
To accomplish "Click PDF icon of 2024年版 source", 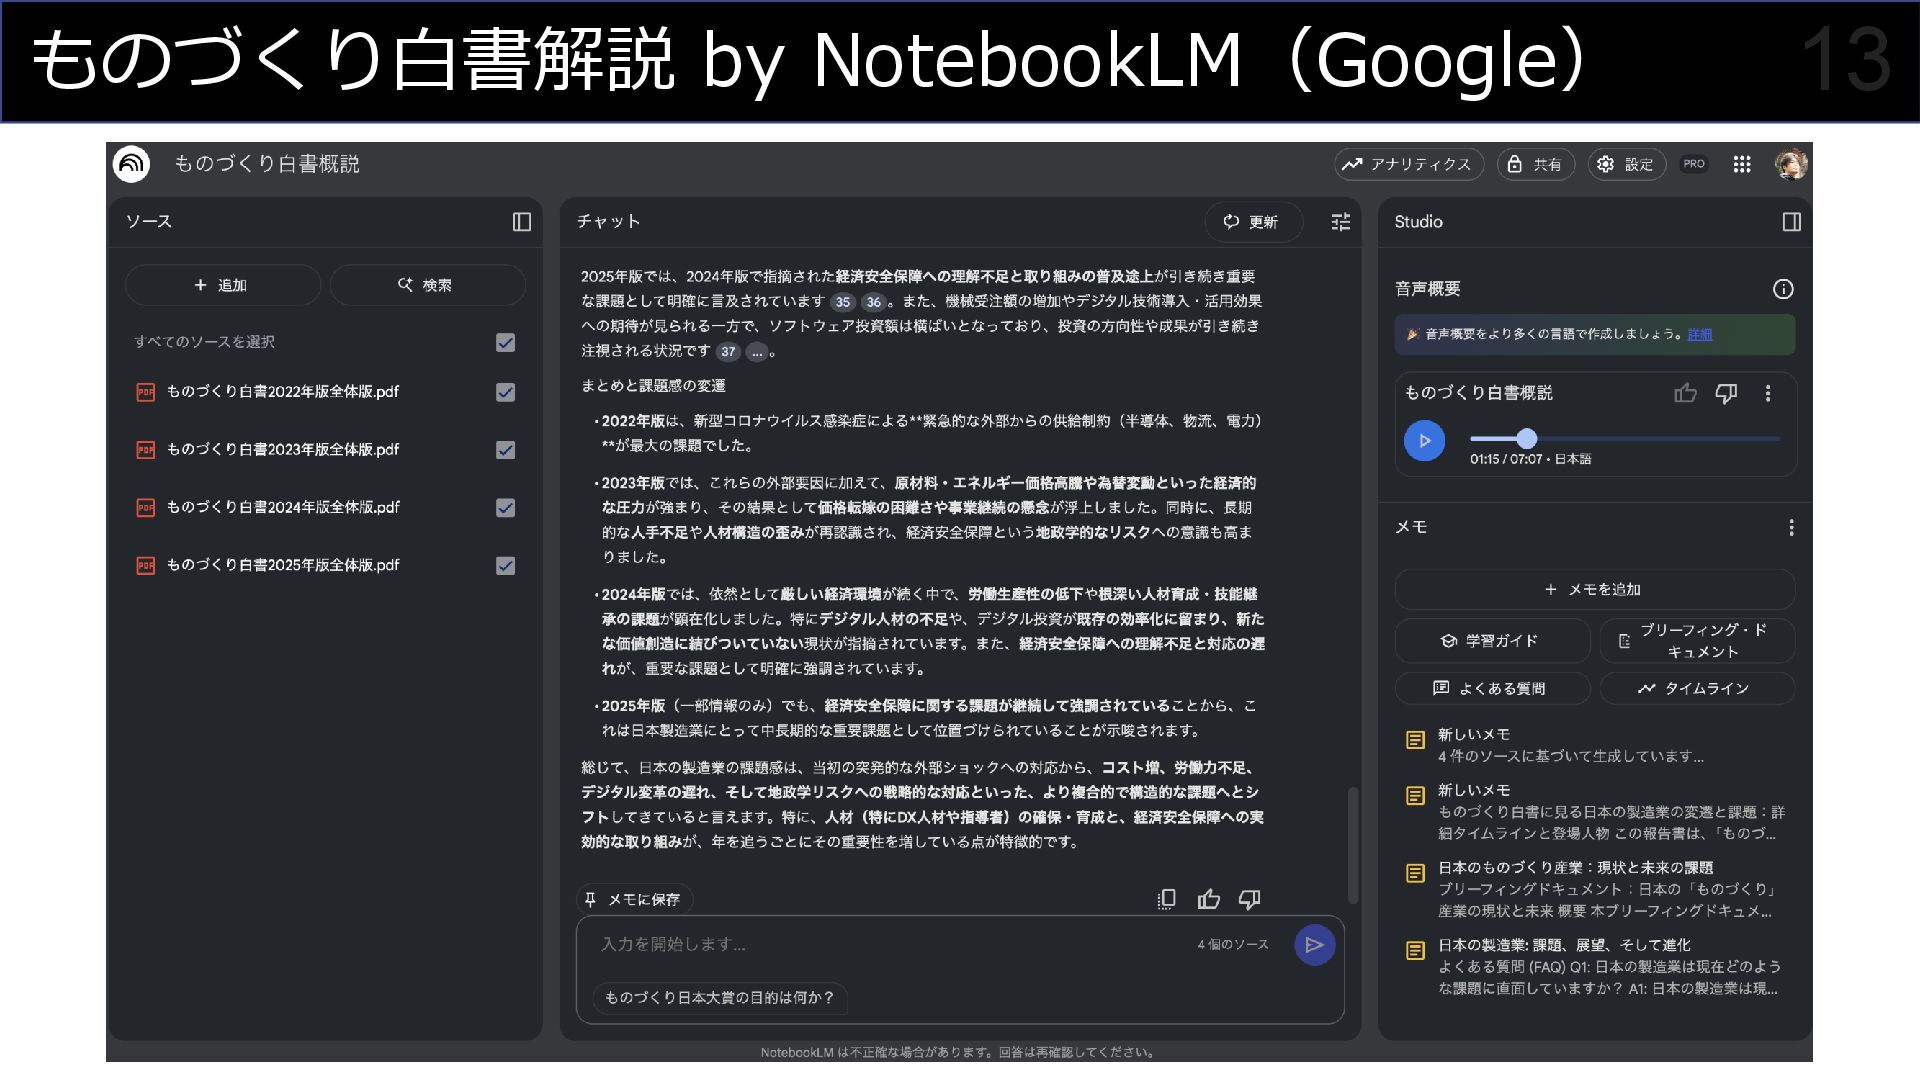I will click(146, 508).
